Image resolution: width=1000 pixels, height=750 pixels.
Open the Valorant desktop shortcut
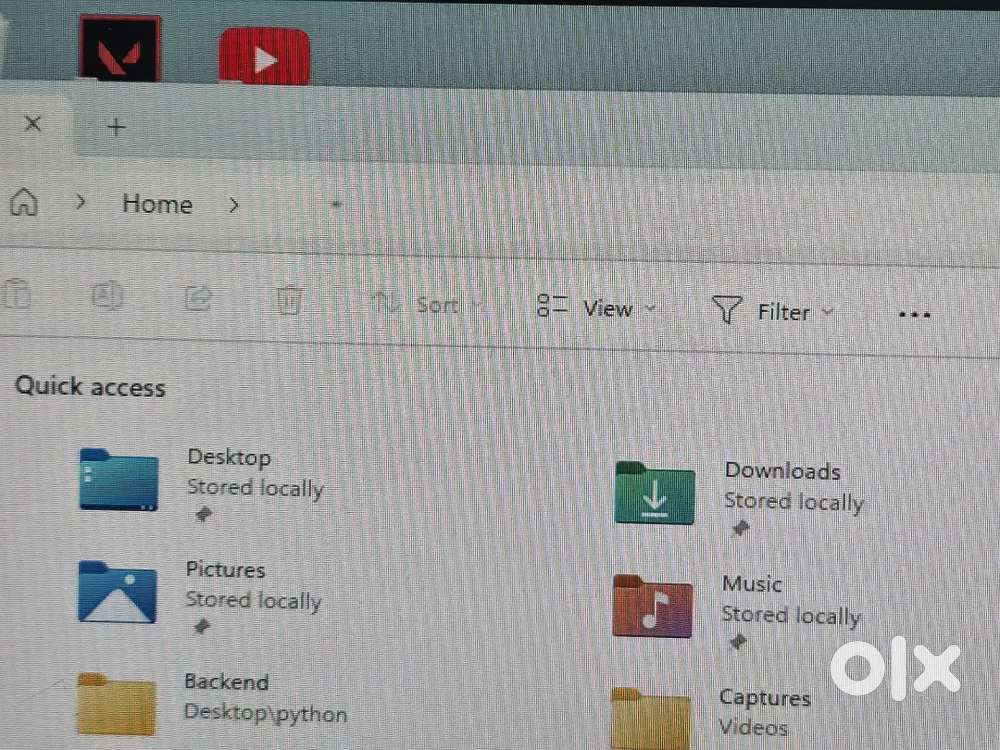coord(119,49)
